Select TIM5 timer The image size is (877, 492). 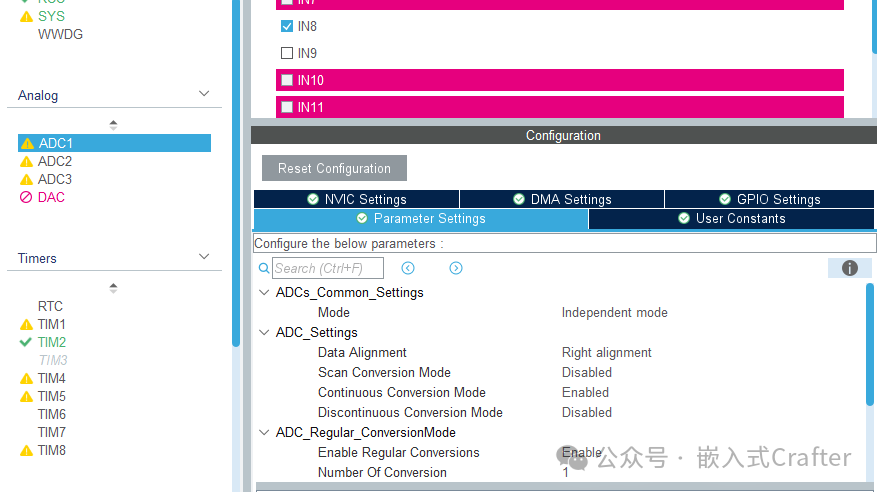tap(52, 396)
